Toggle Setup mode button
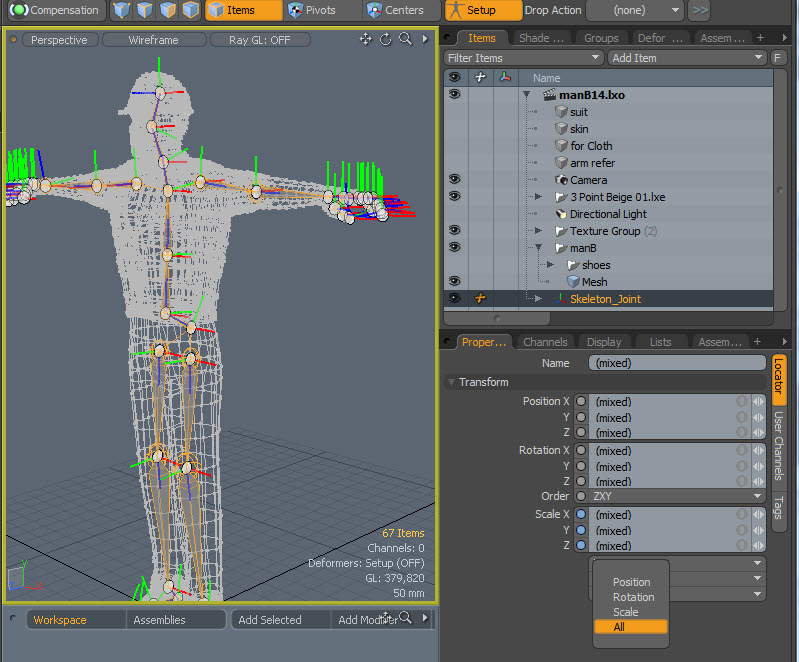 [483, 10]
